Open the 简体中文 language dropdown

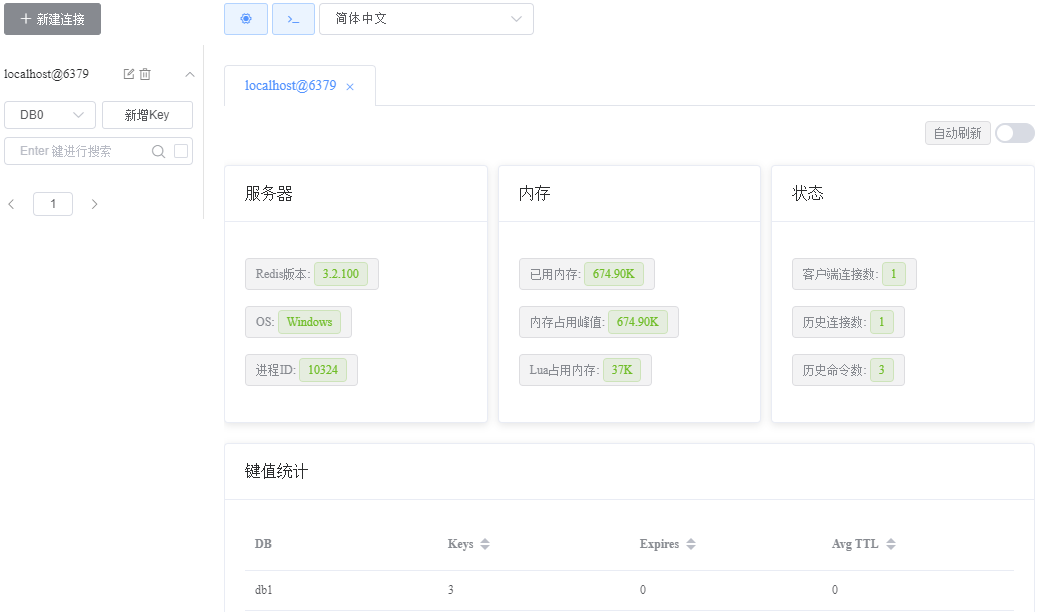[427, 19]
